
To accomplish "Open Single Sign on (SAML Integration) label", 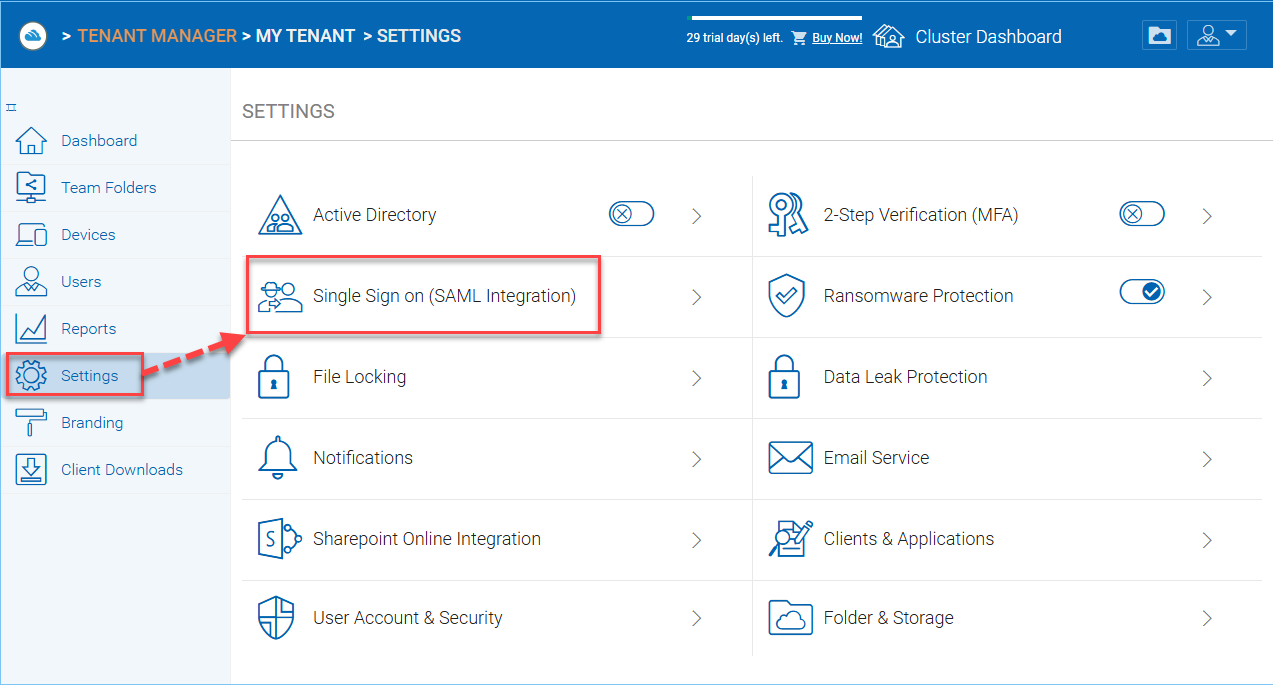I will tap(444, 296).
